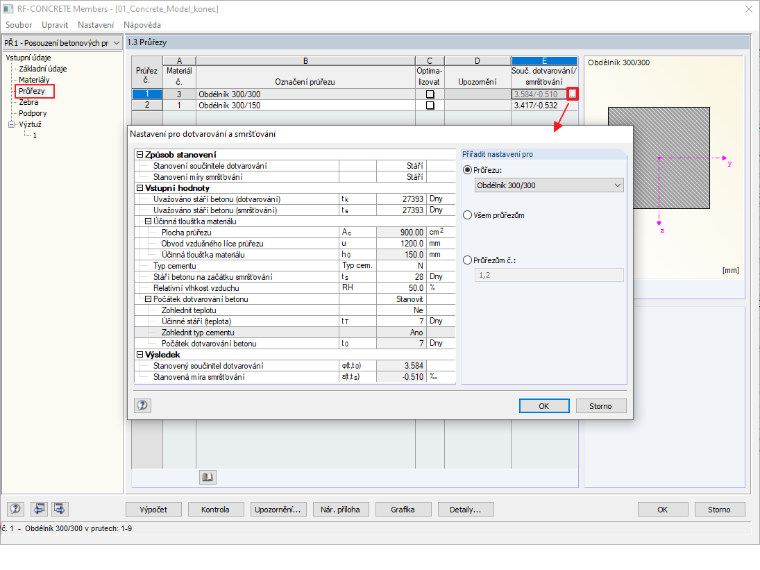Click the Kontrola button
The image size is (760, 570).
(215, 509)
